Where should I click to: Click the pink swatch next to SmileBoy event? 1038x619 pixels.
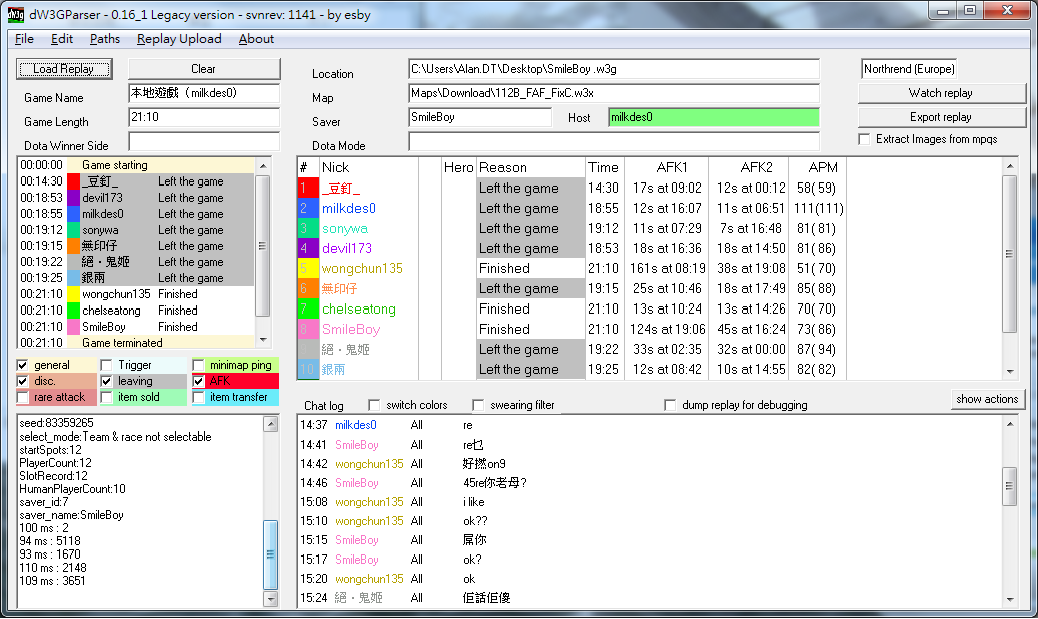coord(73,327)
